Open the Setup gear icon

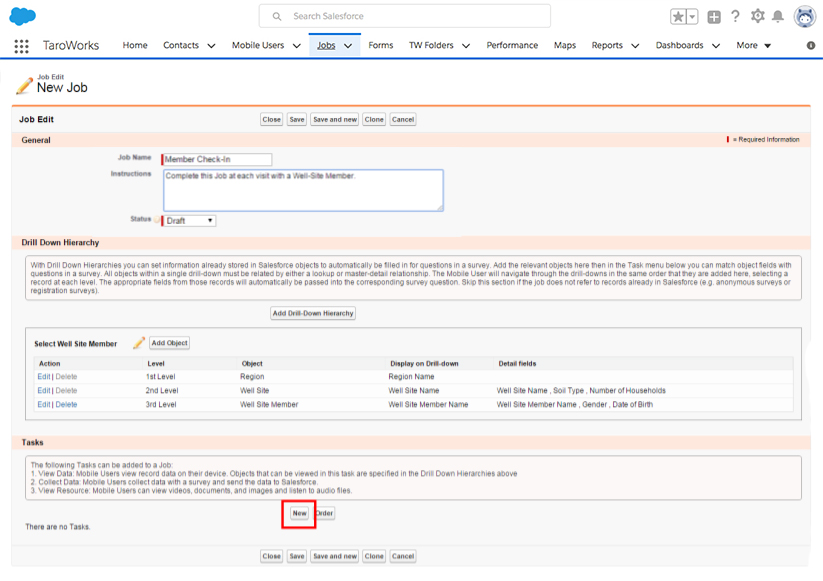757,16
